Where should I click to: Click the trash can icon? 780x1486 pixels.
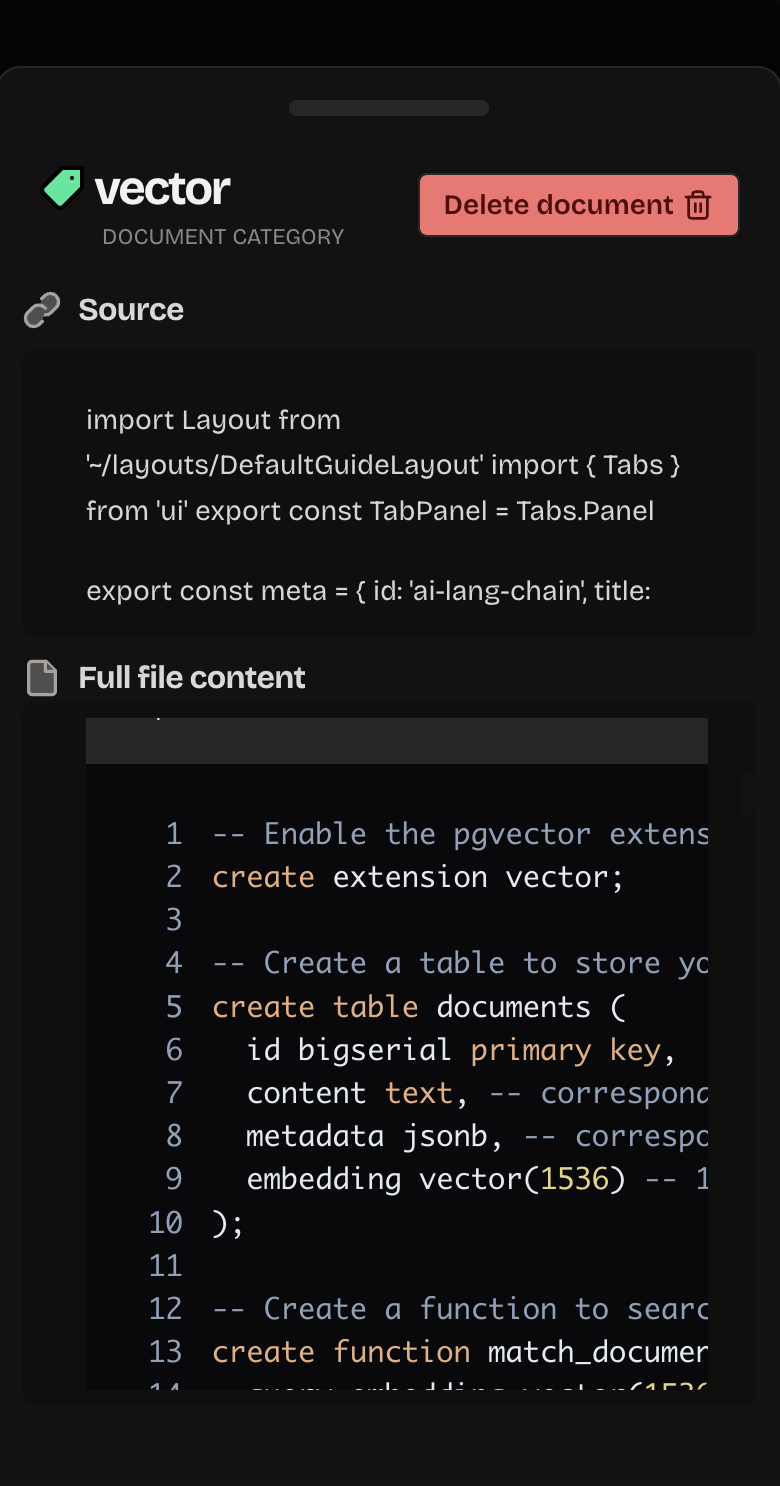tap(698, 205)
